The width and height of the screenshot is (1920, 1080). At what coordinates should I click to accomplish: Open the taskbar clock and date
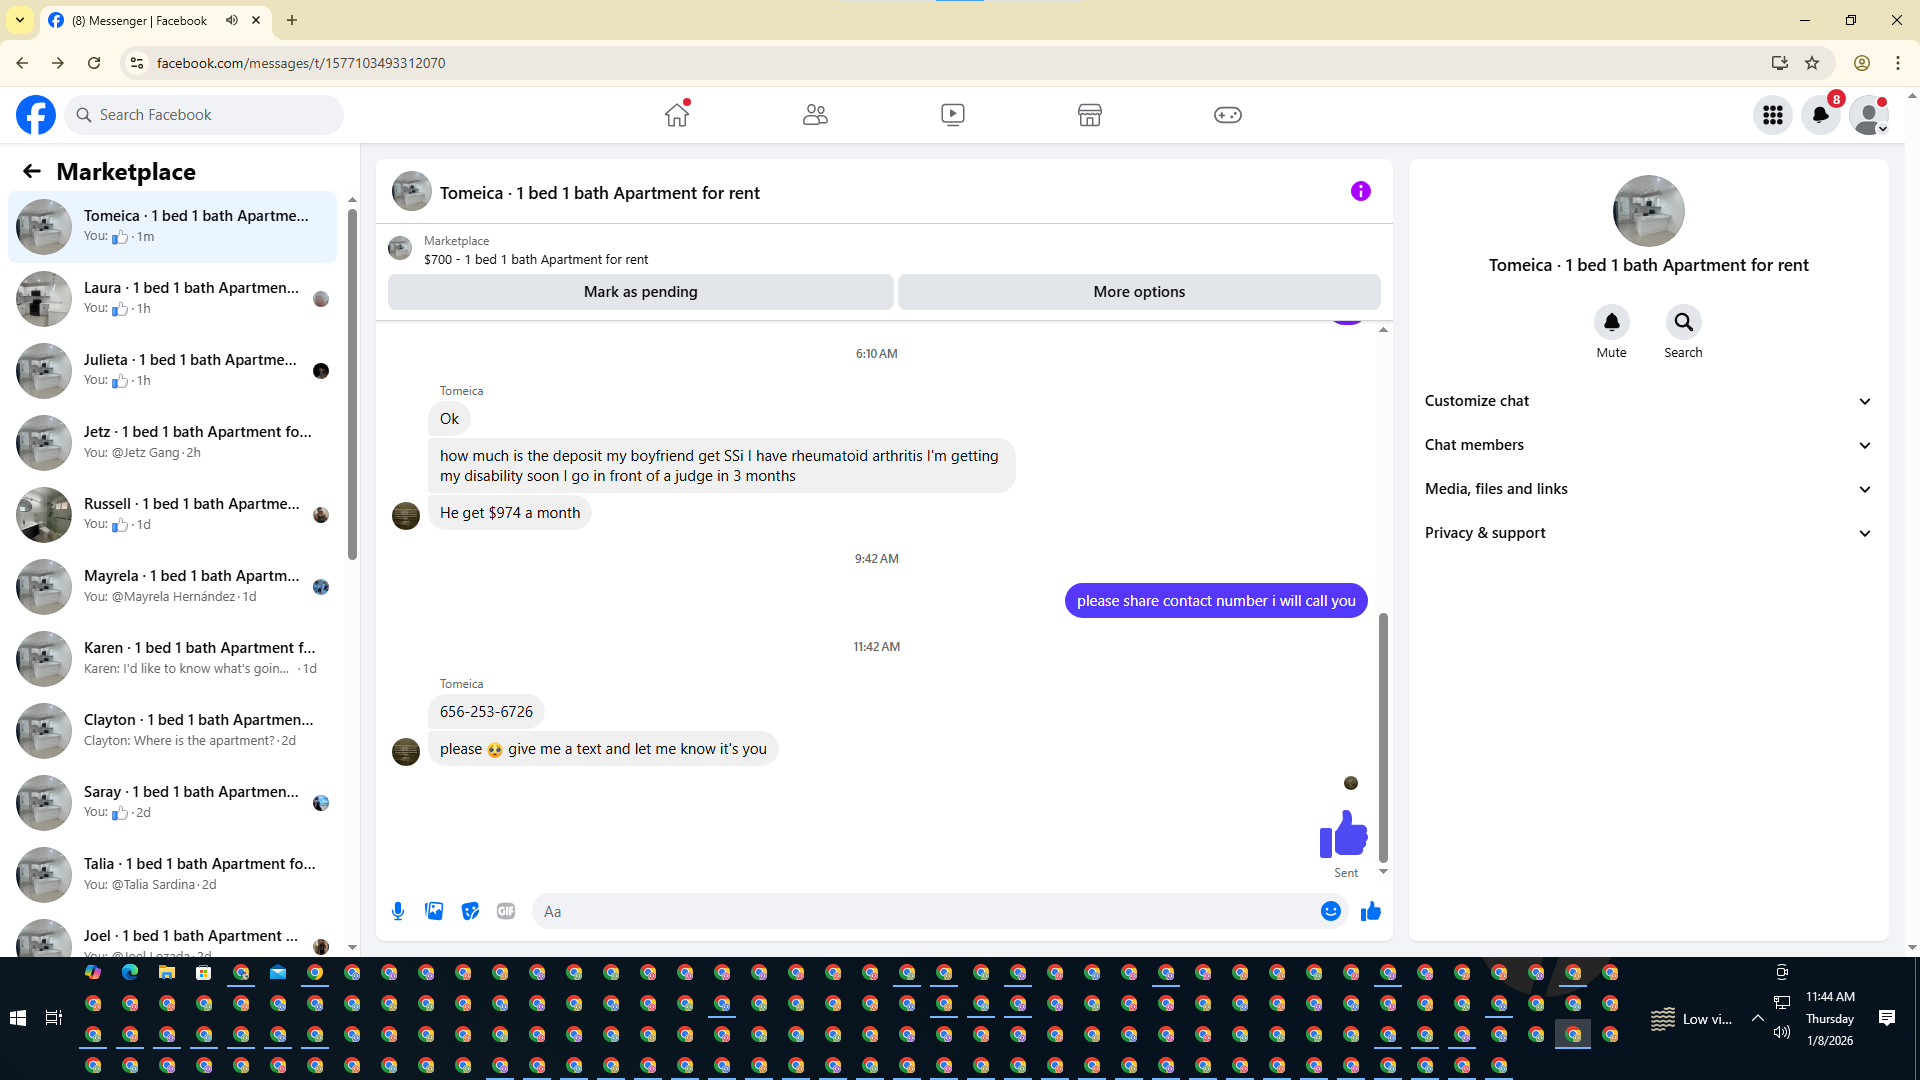click(1830, 1018)
